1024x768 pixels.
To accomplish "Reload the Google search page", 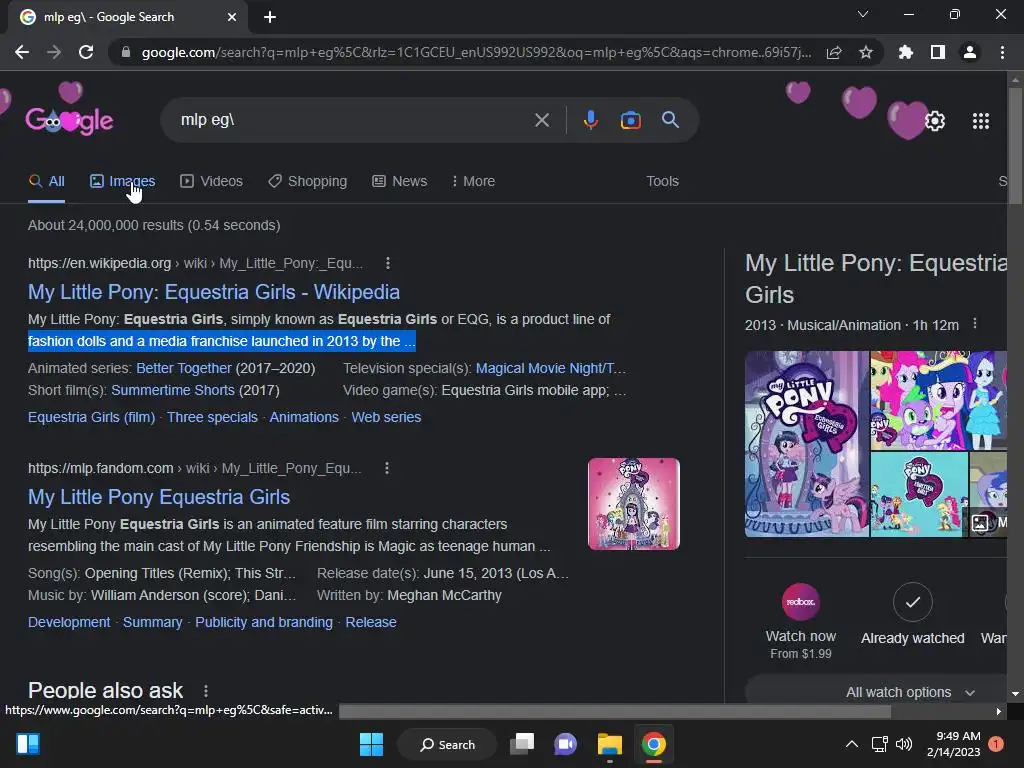I will click(x=86, y=52).
